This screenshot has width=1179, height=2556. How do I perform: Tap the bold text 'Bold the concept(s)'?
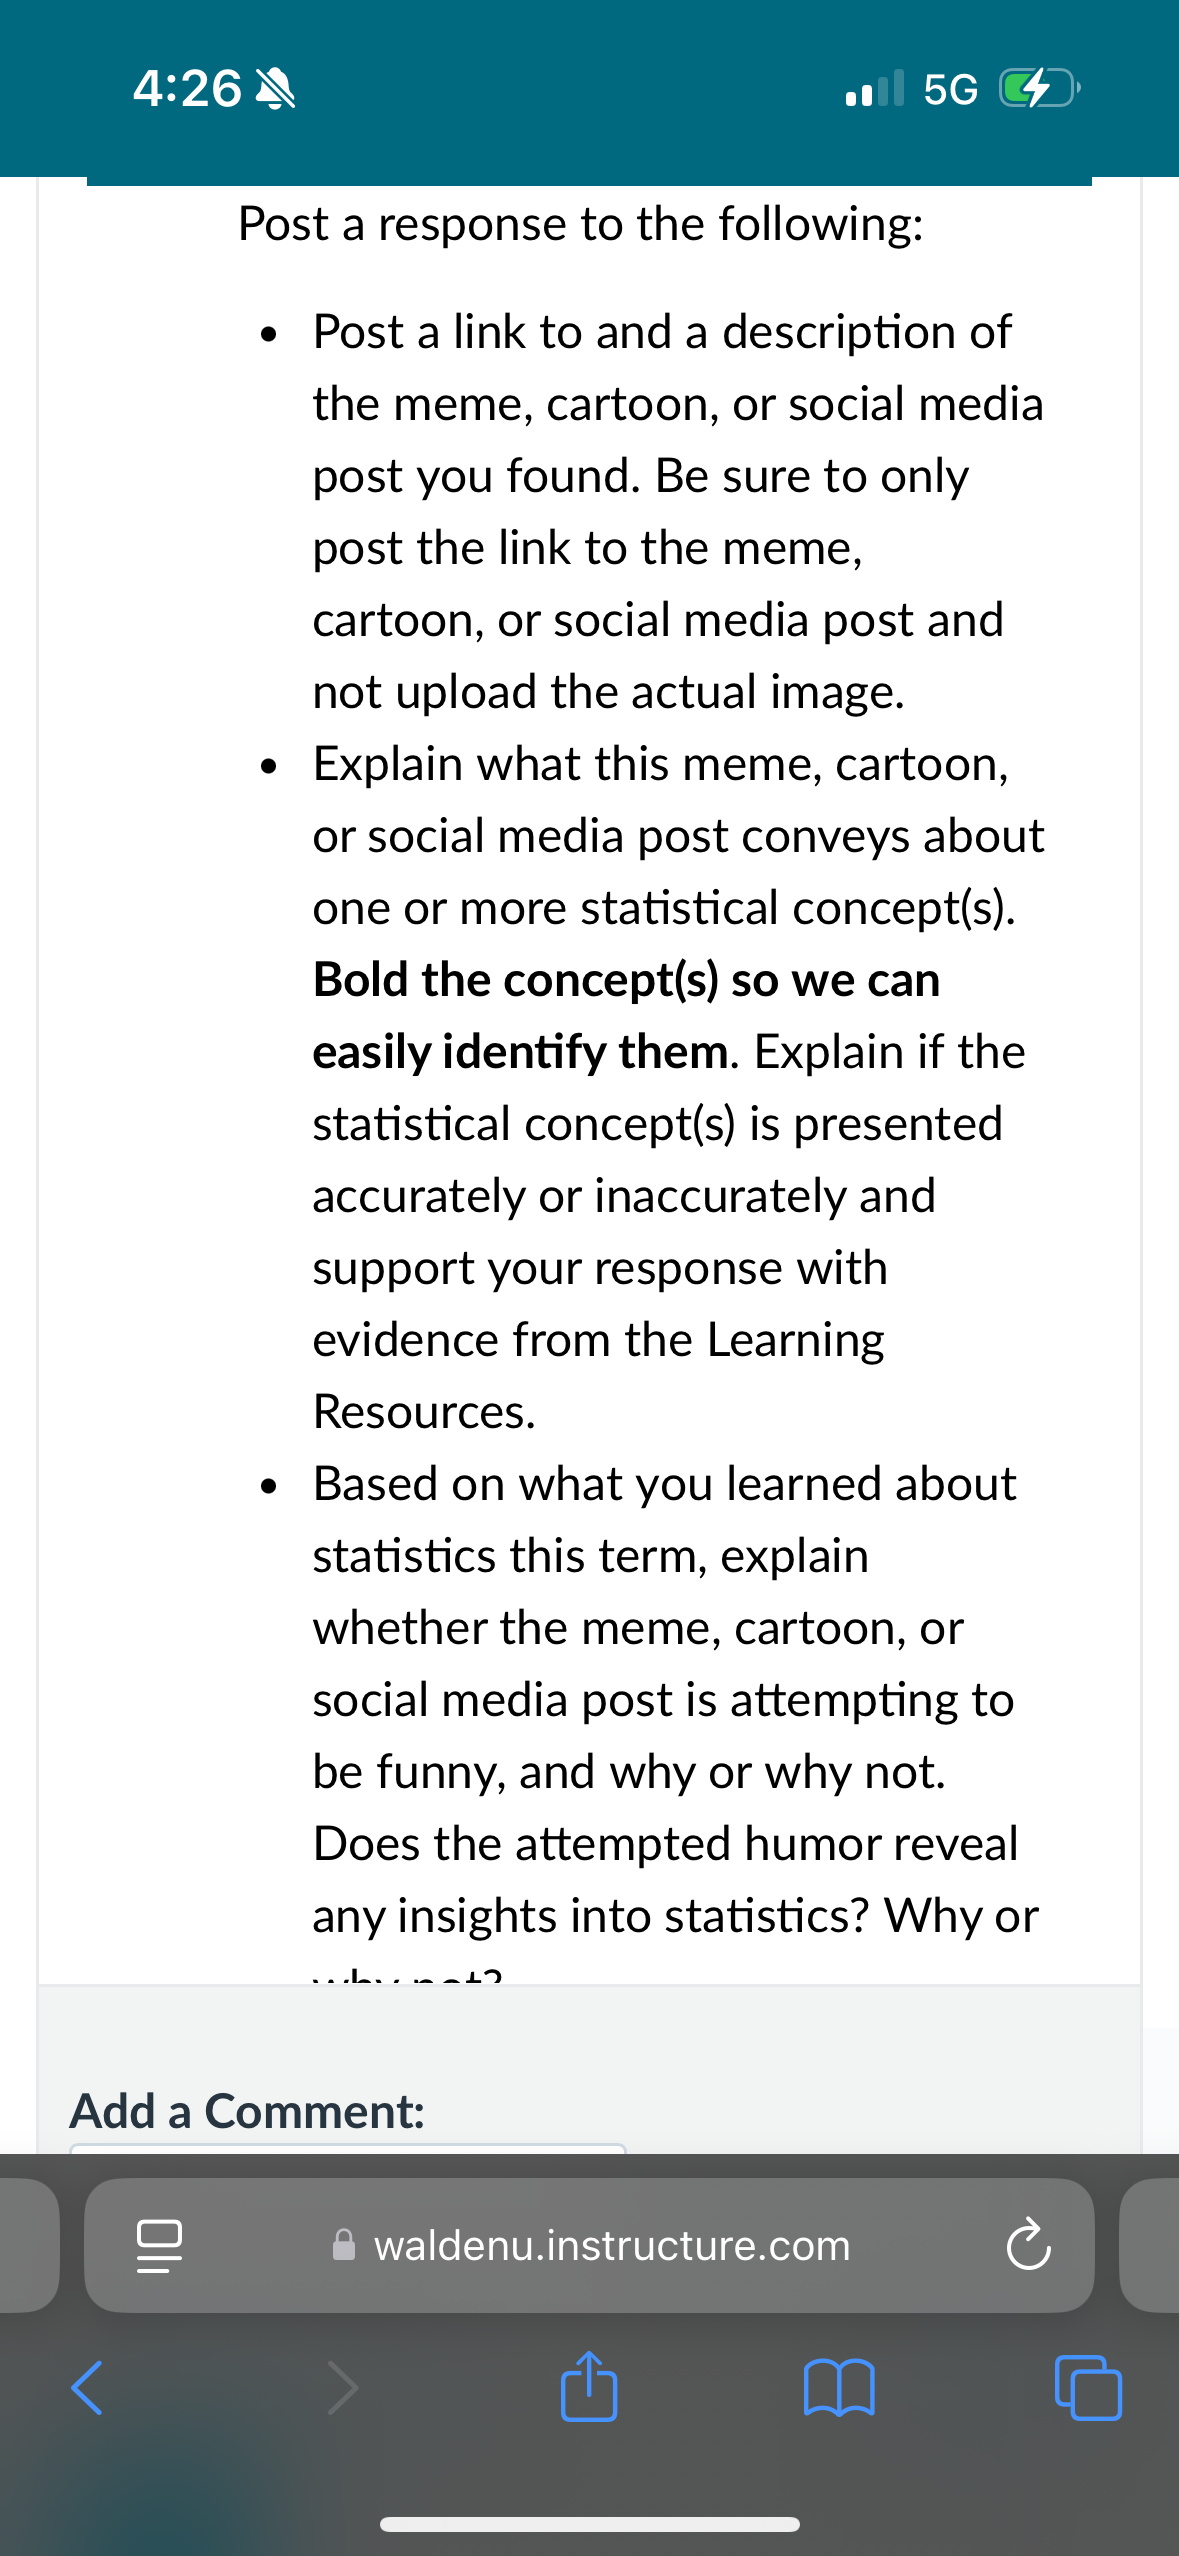coord(516,980)
